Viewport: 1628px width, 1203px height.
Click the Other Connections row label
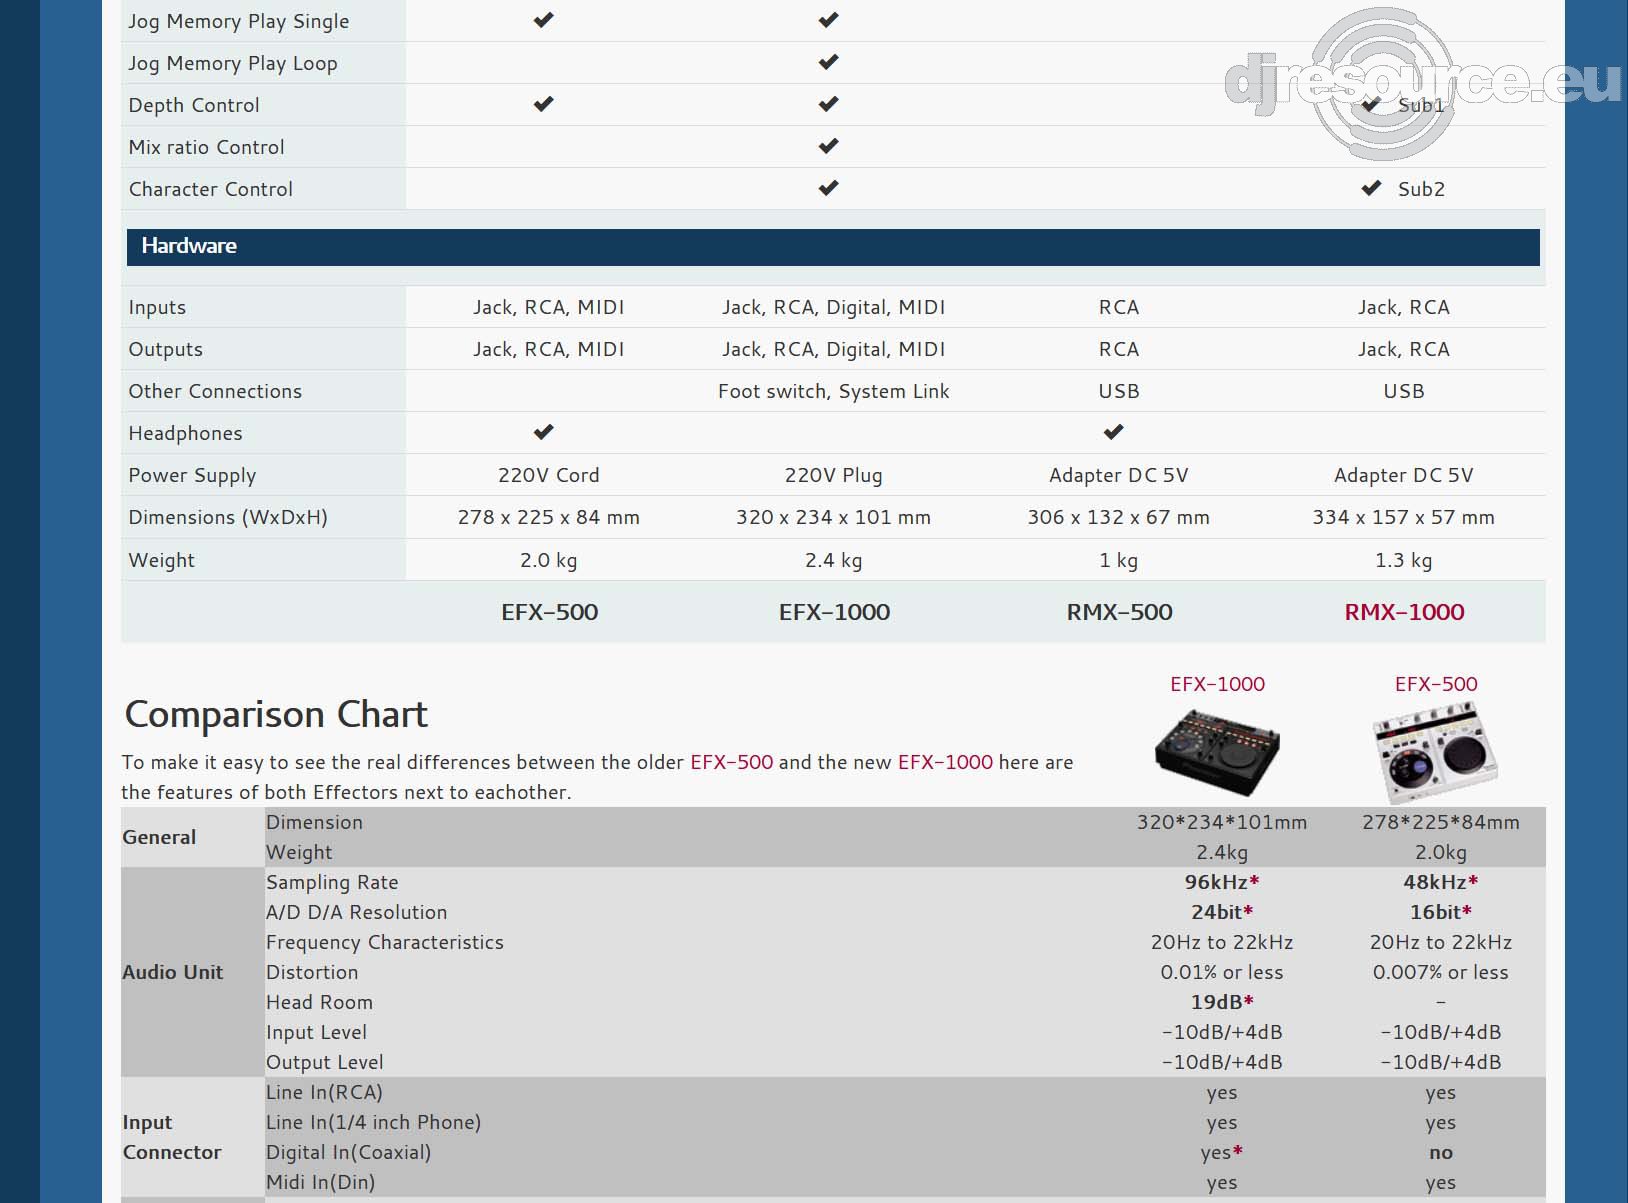pos(215,391)
